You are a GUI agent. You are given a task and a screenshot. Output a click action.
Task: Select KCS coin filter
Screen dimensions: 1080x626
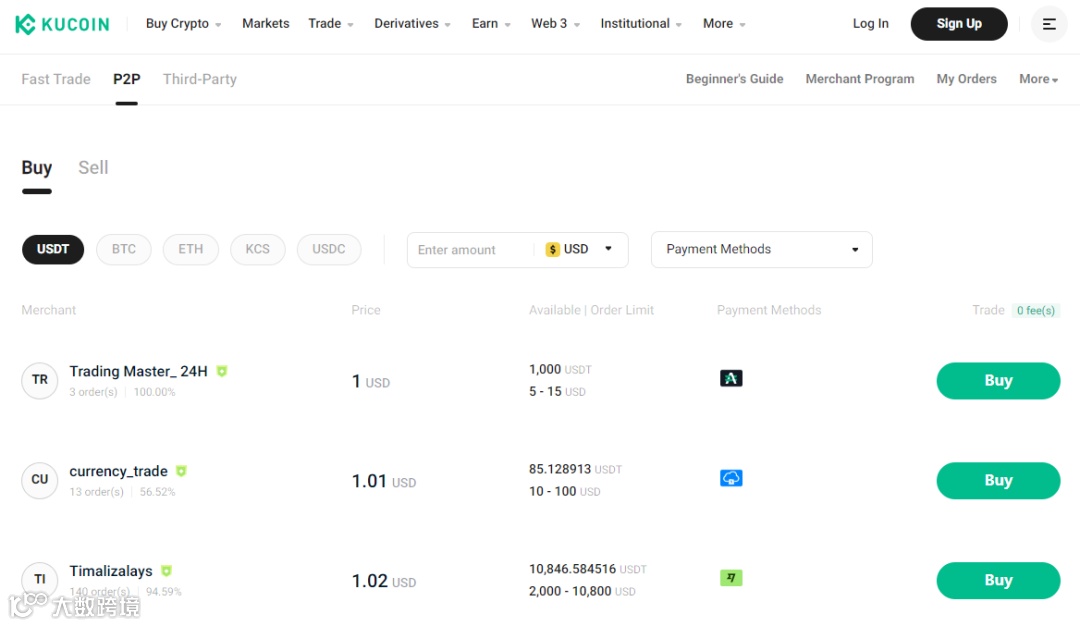coord(258,249)
